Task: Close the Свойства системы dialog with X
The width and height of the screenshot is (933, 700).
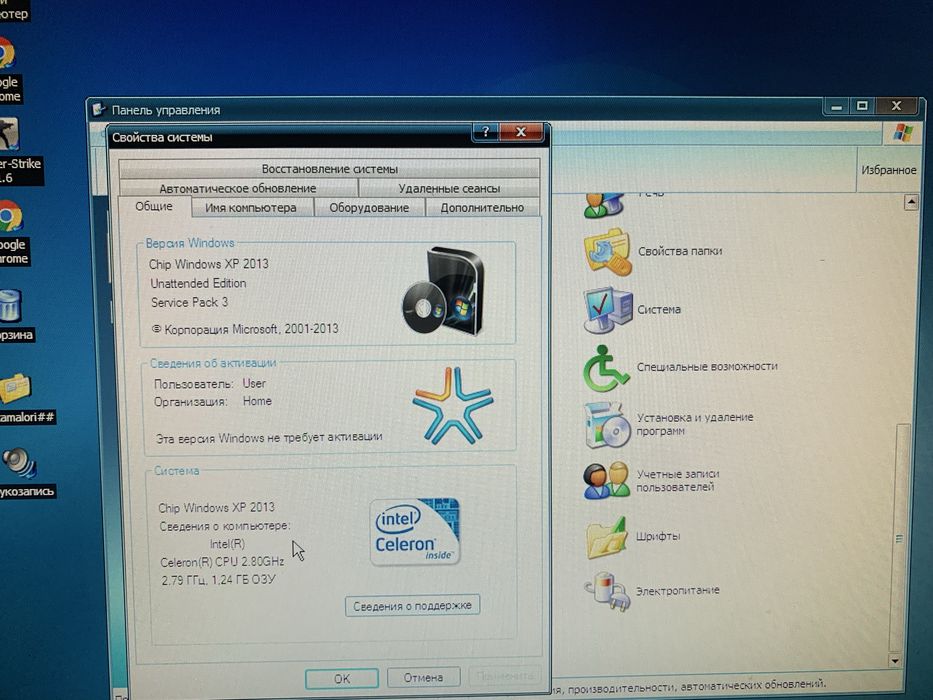Action: click(521, 132)
